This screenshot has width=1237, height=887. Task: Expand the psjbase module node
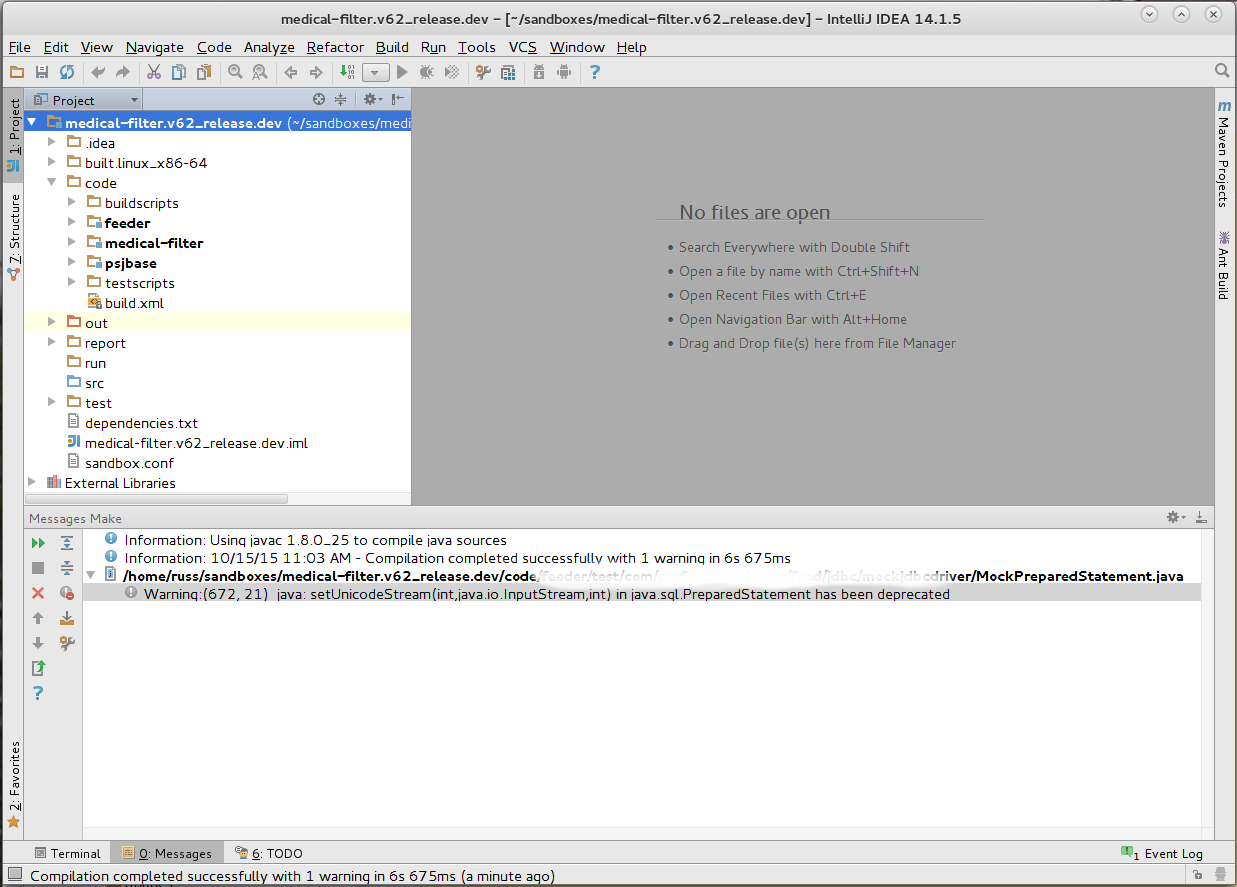72,263
